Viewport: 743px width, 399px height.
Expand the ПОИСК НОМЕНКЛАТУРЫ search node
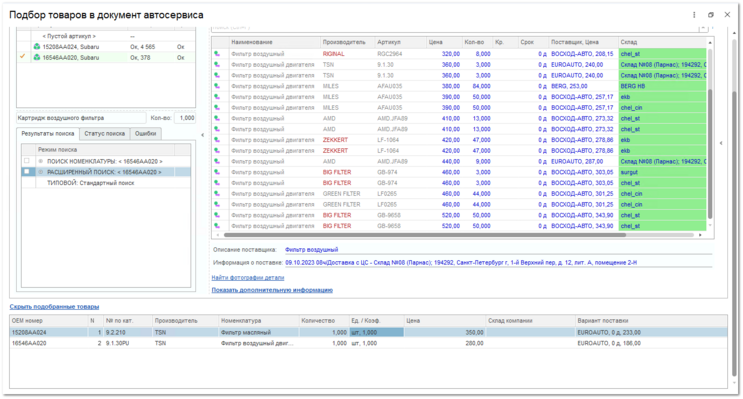(x=41, y=162)
